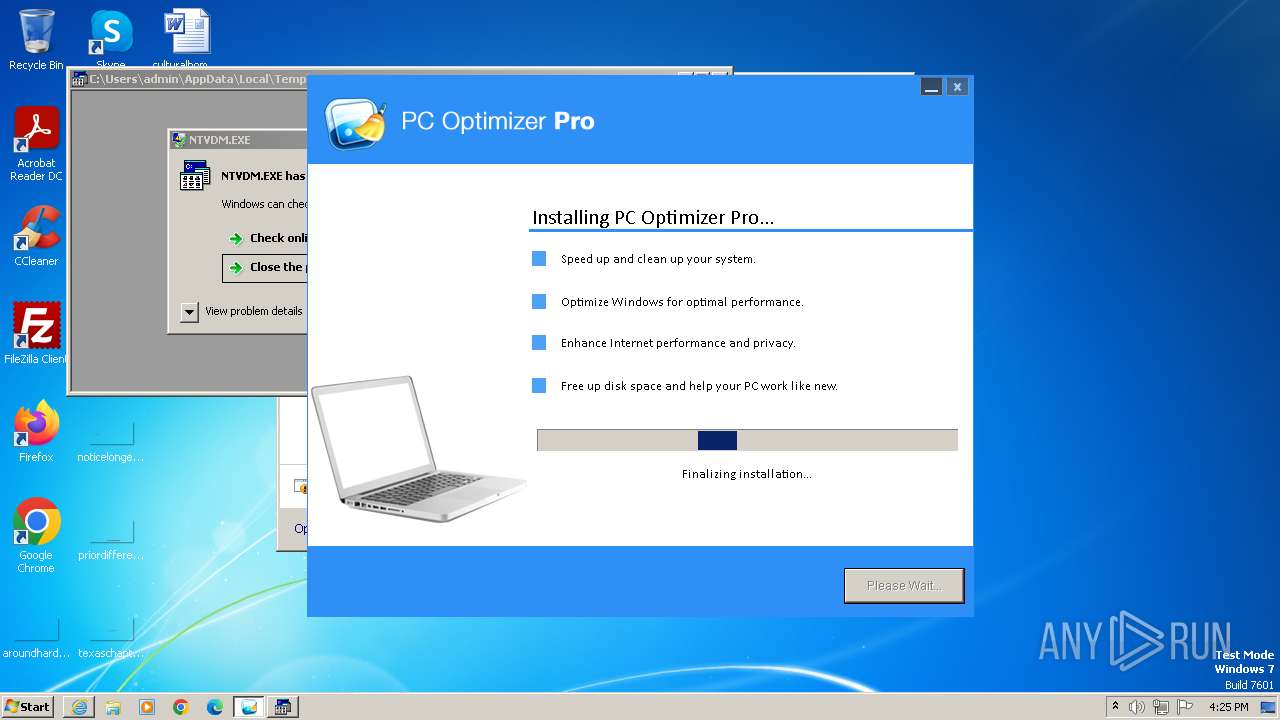Open Internet Explorer from the taskbar

79,707
